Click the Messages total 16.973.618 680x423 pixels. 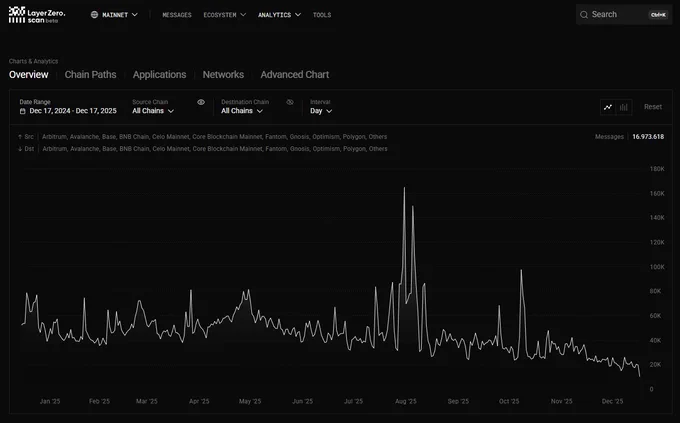click(x=648, y=137)
